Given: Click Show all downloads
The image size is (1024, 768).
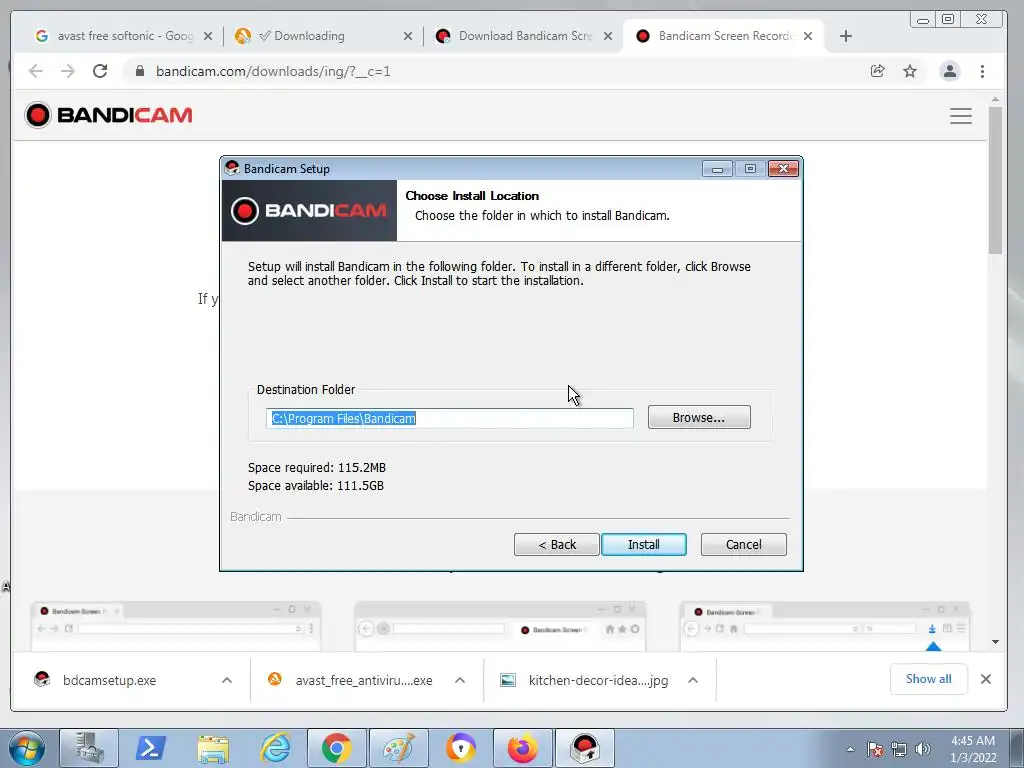Looking at the screenshot, I should click(928, 679).
